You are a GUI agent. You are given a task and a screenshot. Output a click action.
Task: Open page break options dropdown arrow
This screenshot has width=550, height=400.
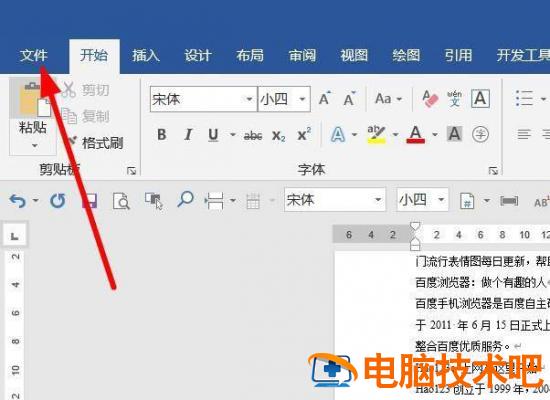233,200
